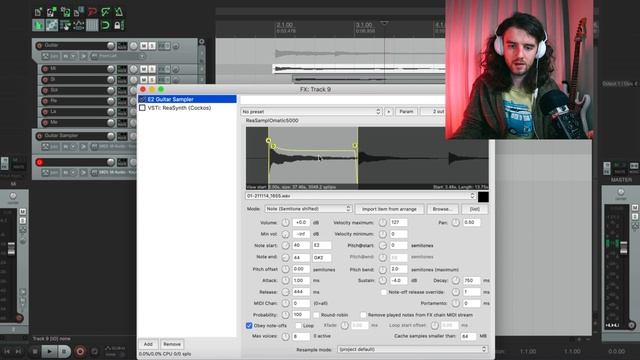
Task: Toggle move envelope points with items
Action: (x=79, y=25)
